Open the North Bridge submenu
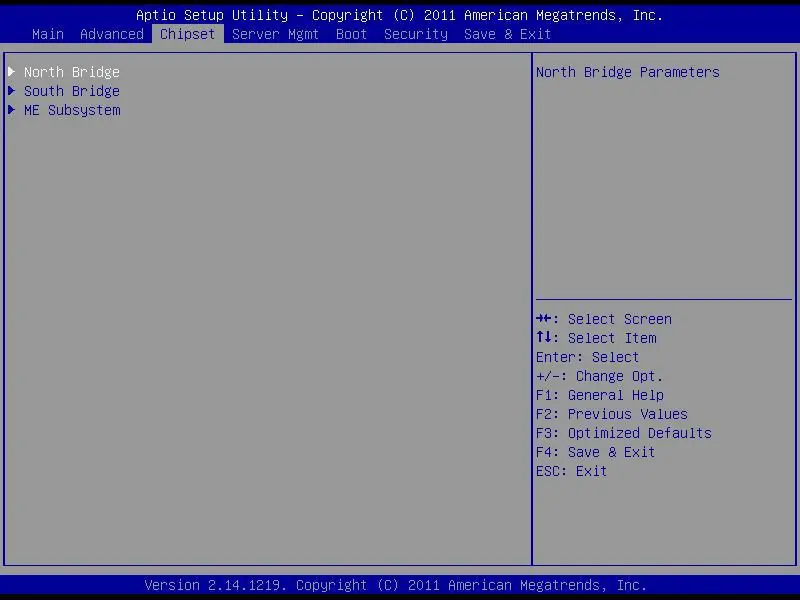The width and height of the screenshot is (800, 600). 72,72
